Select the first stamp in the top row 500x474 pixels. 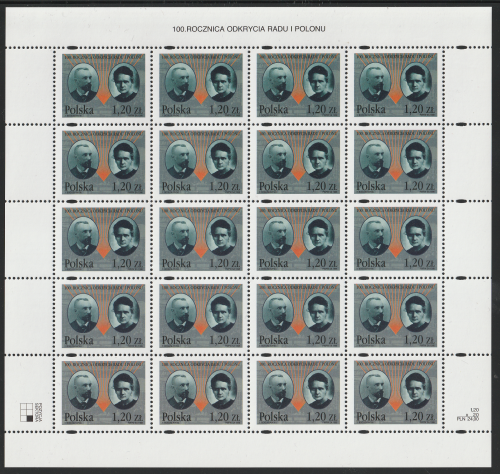pos(104,85)
